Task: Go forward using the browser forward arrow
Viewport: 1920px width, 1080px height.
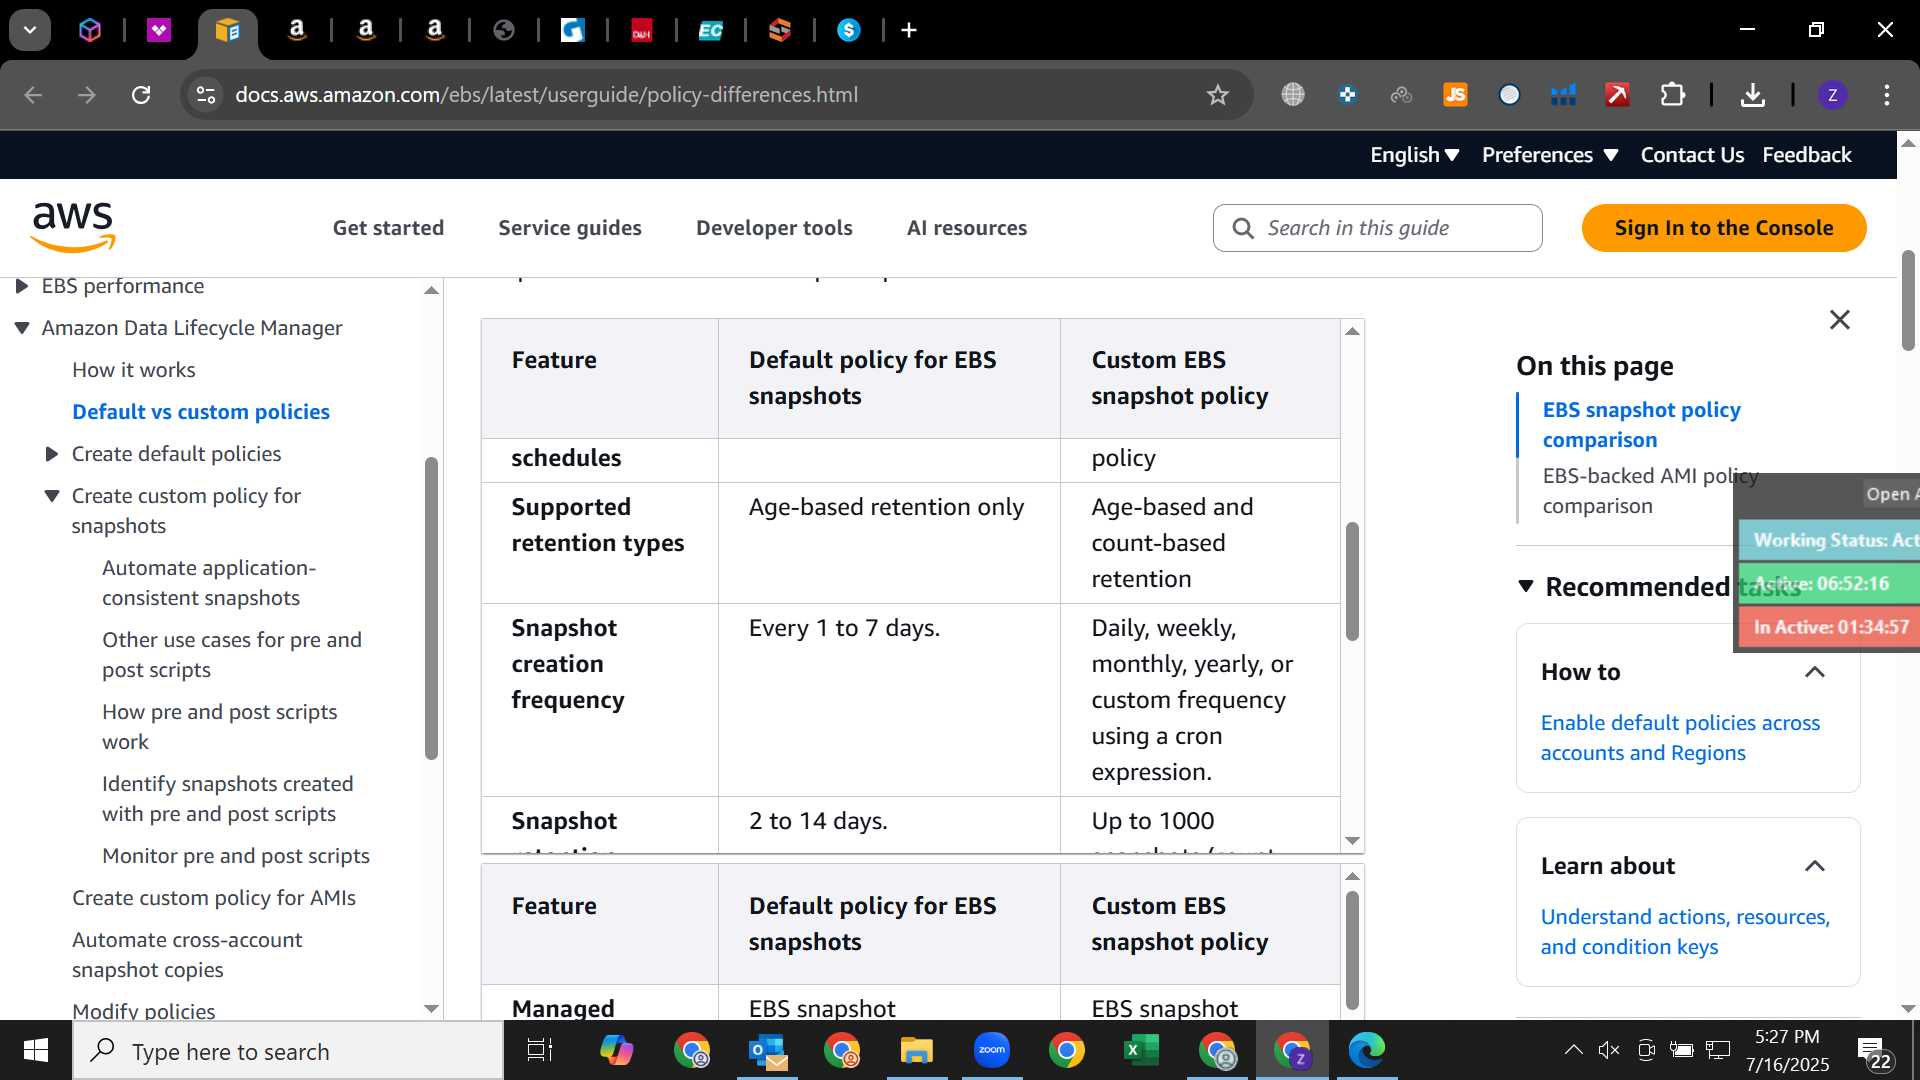Action: click(87, 95)
